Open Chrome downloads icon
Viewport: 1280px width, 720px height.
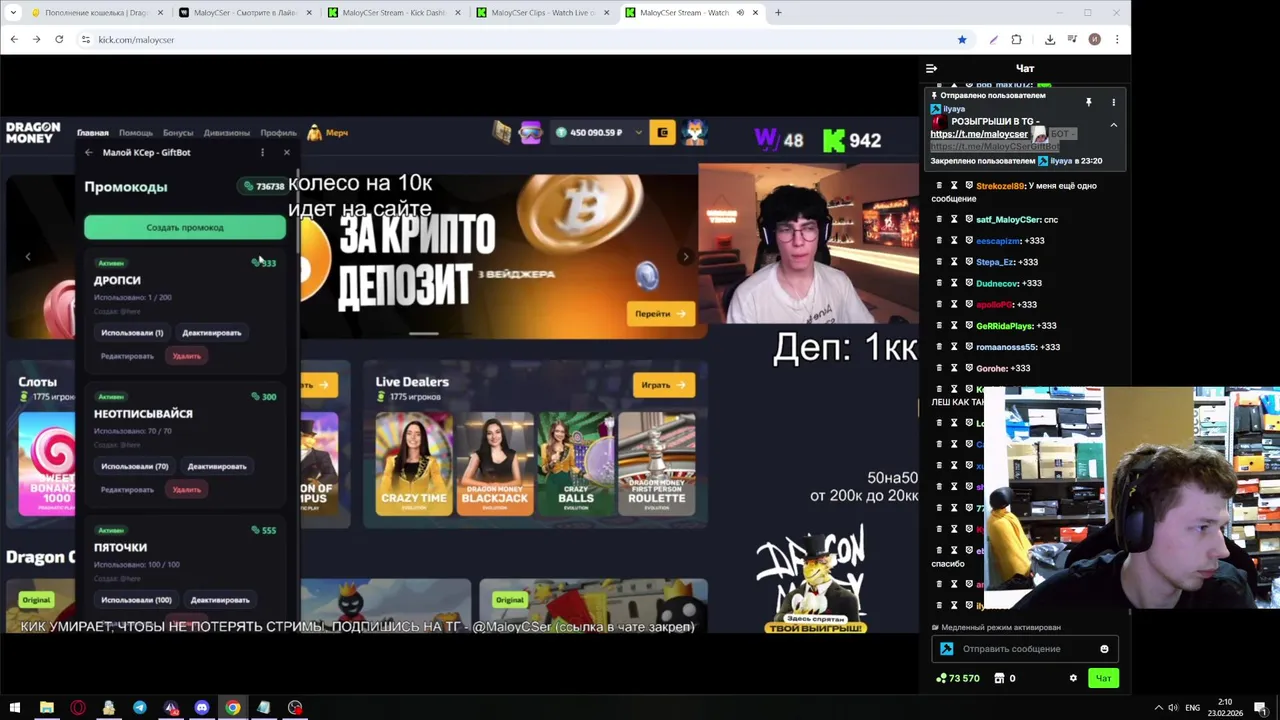point(1050,39)
